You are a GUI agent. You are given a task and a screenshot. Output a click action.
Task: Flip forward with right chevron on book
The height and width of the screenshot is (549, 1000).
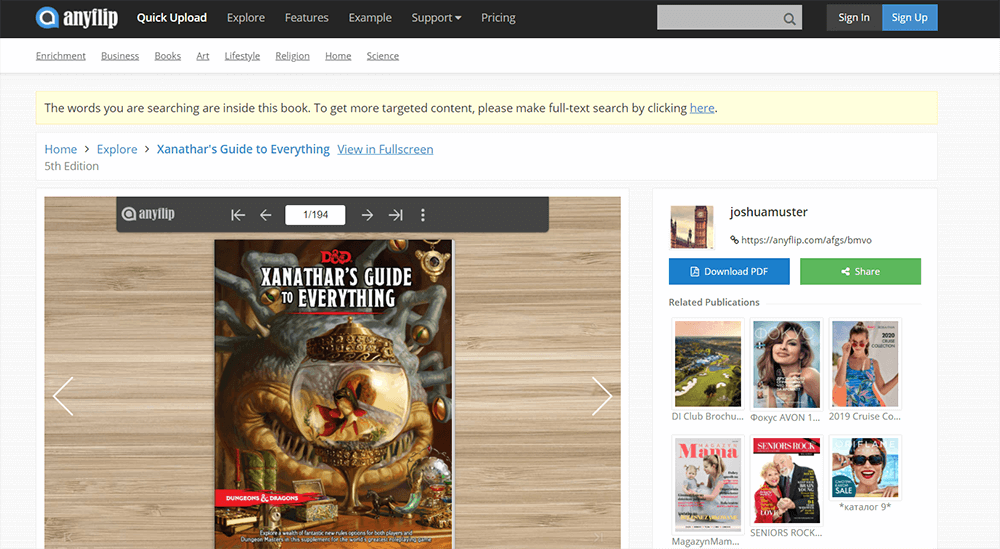tap(601, 396)
